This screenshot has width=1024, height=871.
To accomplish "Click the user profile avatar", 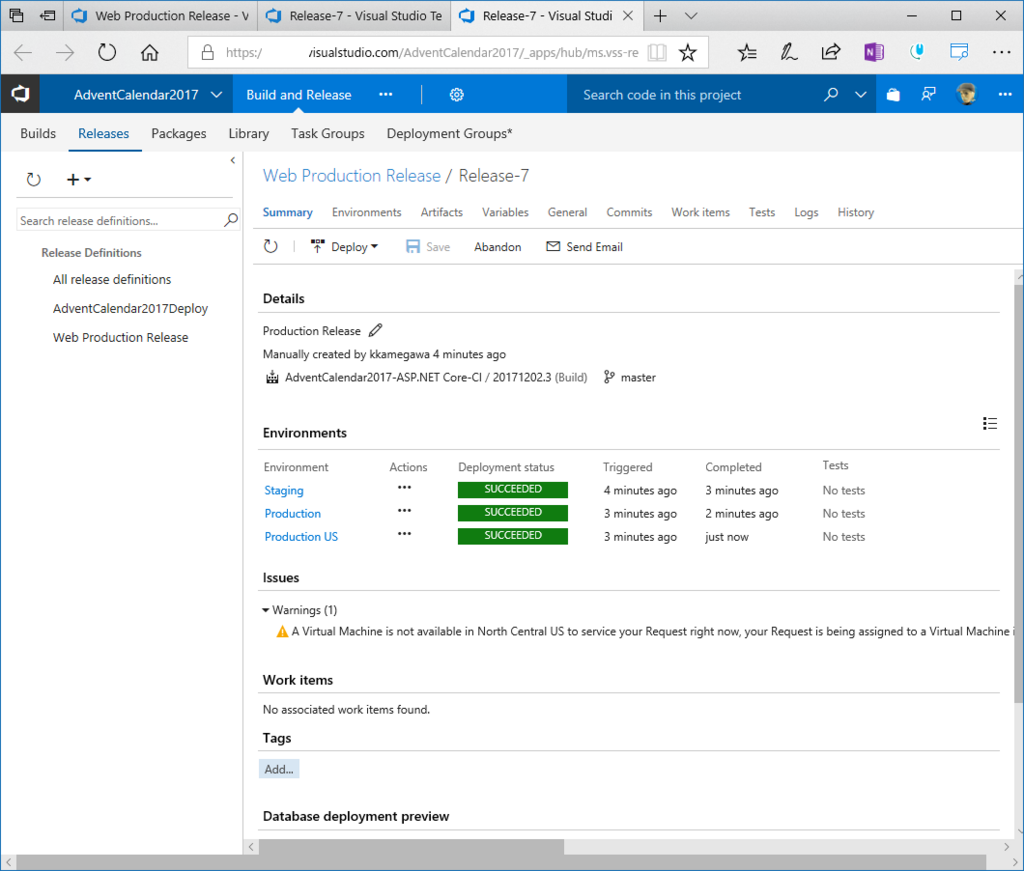I will (966, 94).
